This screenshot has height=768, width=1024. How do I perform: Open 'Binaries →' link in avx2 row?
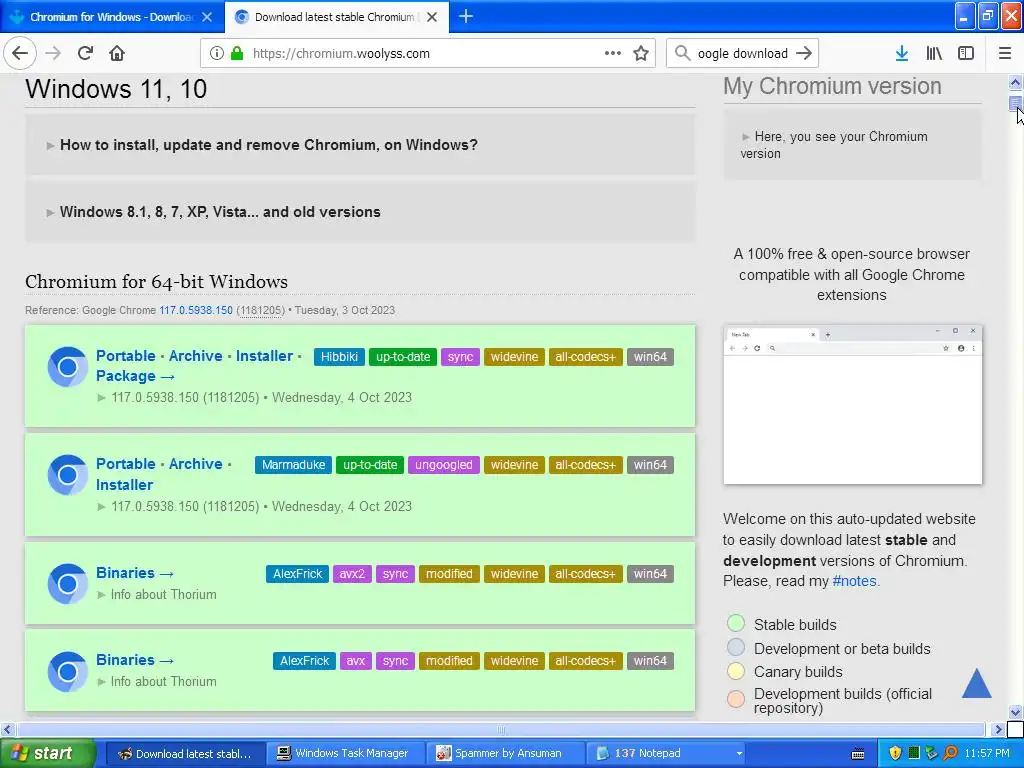coord(135,573)
